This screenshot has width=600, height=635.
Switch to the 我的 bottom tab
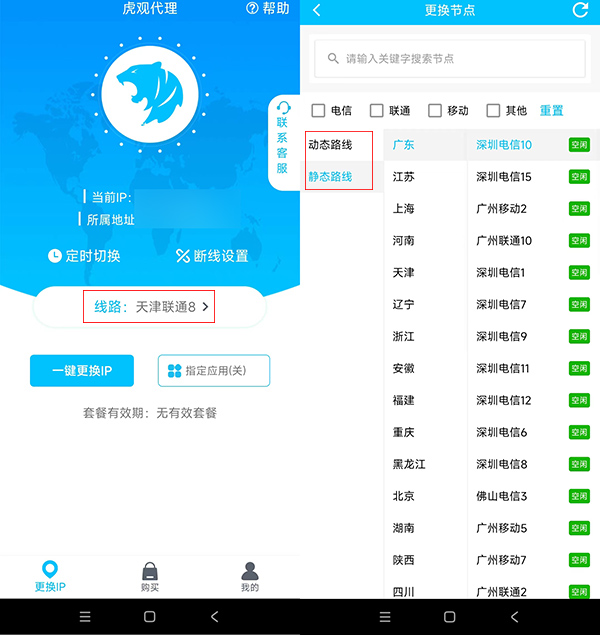click(250, 577)
